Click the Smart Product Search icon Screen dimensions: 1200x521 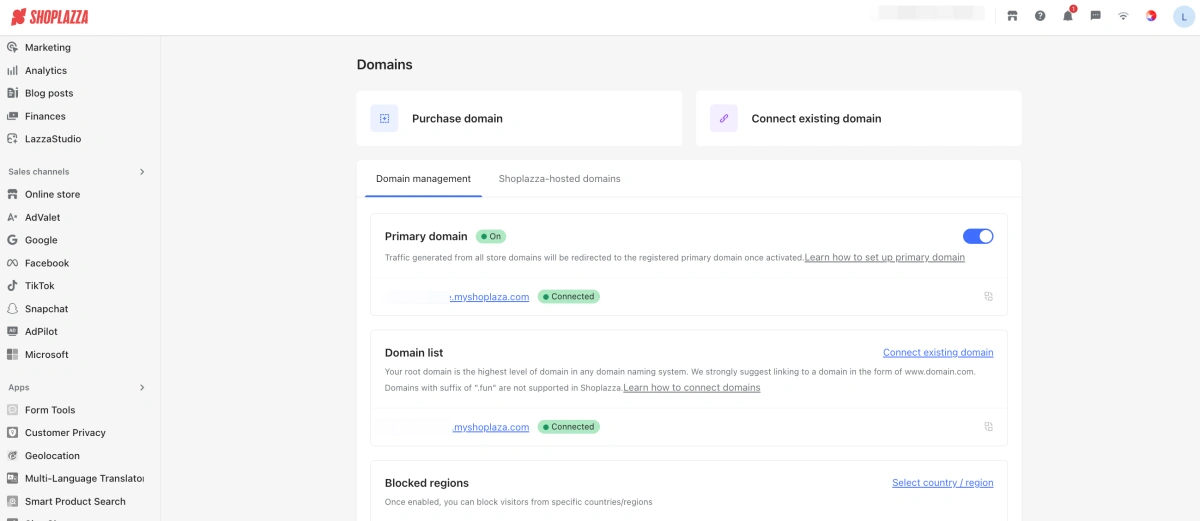pos(13,501)
